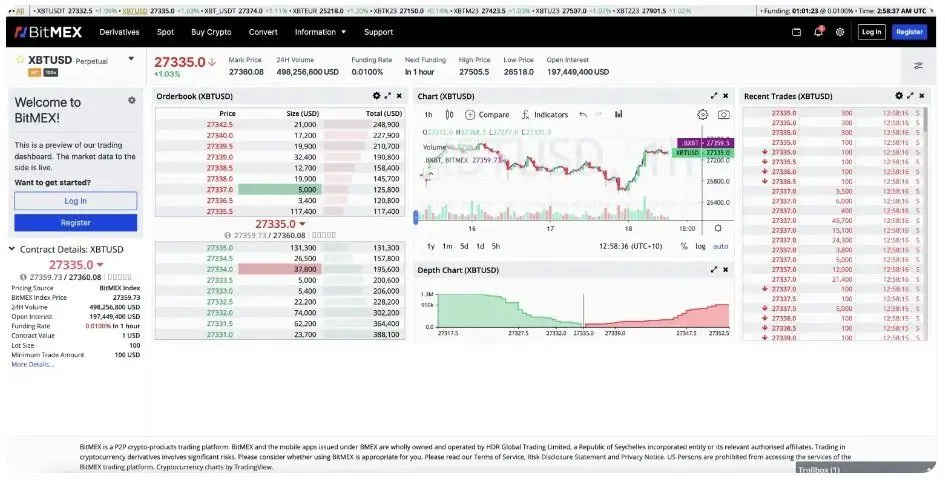
Task: Favorite XBTUSD with the star icon
Action: tap(20, 60)
